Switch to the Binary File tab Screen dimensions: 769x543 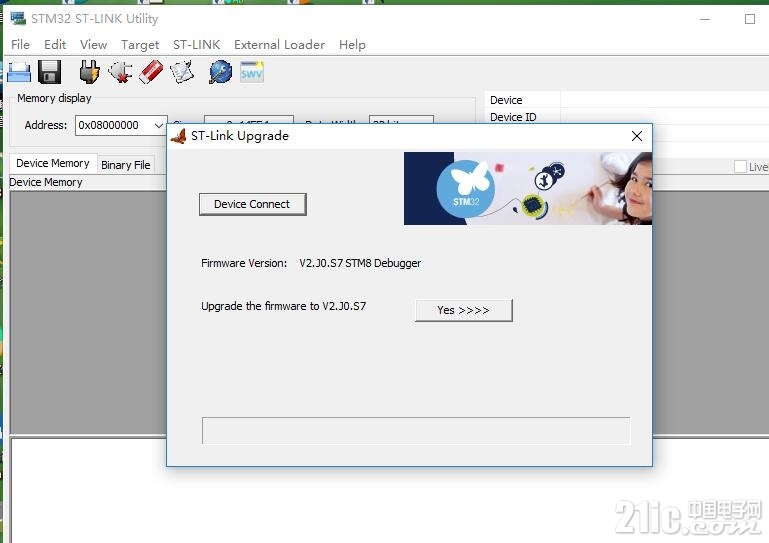(x=126, y=165)
